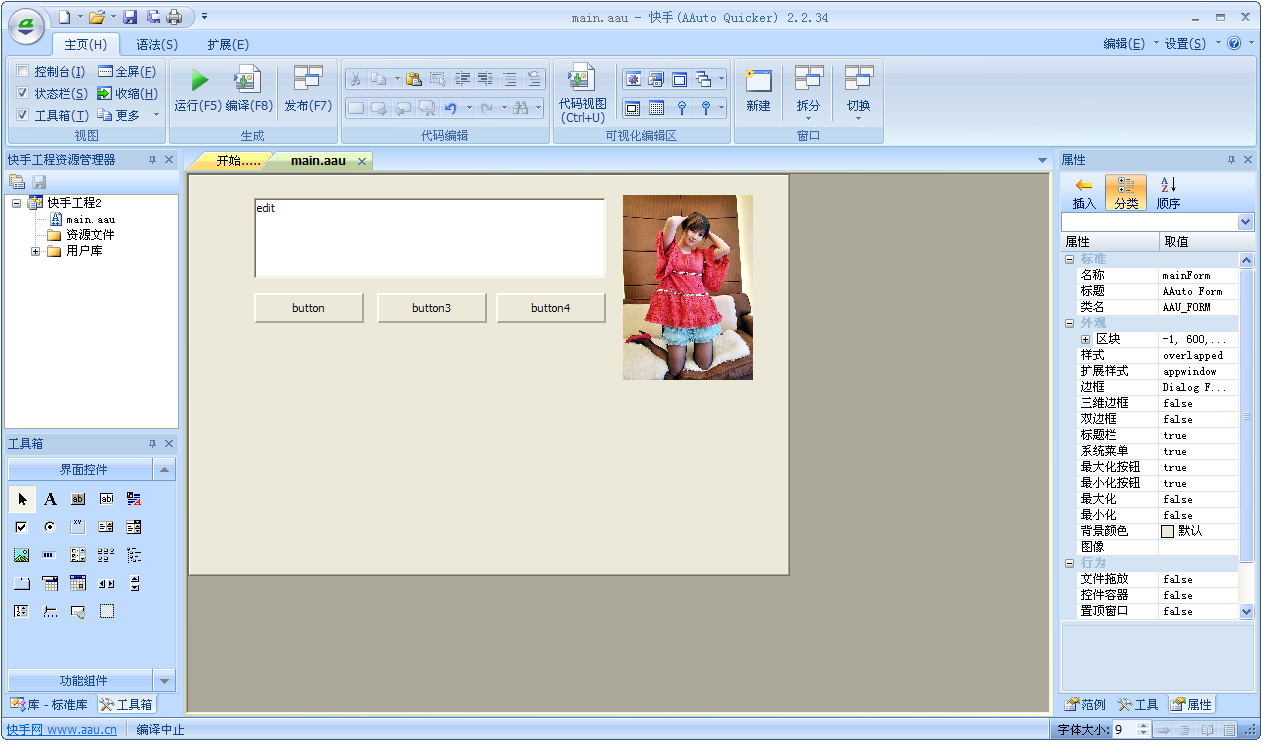This screenshot has height=744, width=1262.
Task: Select 分类 categorized view in properties
Action: point(1126,192)
